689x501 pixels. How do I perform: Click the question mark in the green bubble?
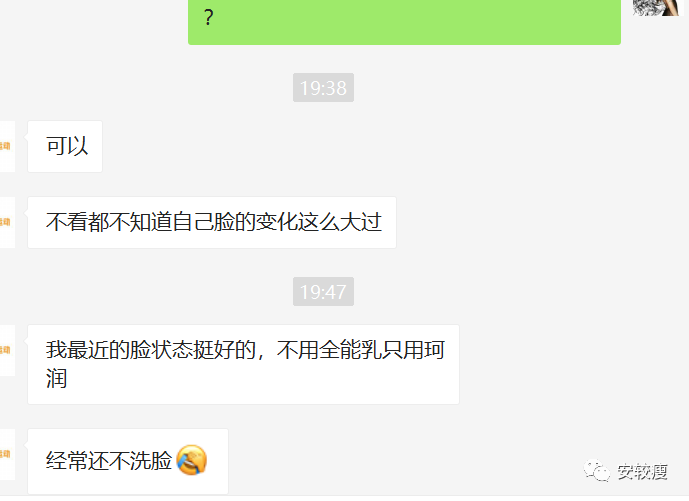(209, 18)
